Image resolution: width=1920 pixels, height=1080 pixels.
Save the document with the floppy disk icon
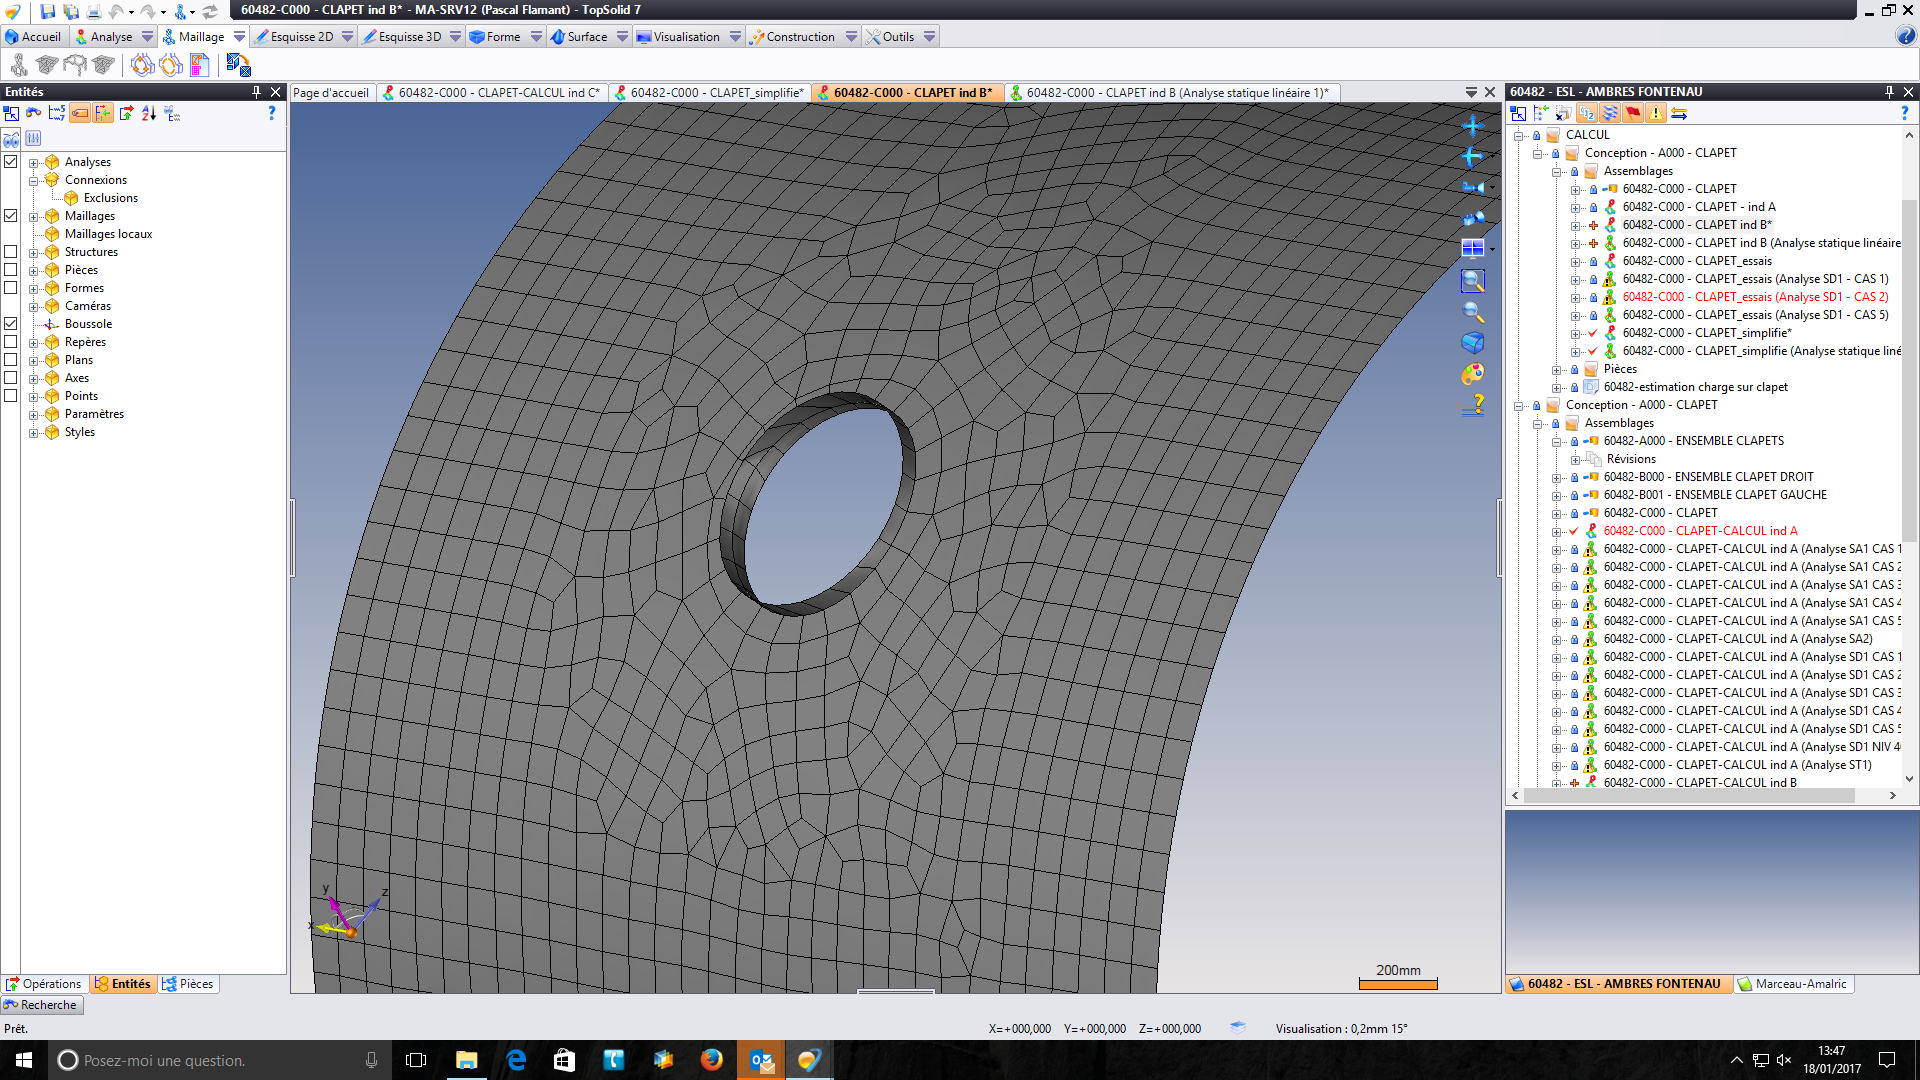[47, 11]
